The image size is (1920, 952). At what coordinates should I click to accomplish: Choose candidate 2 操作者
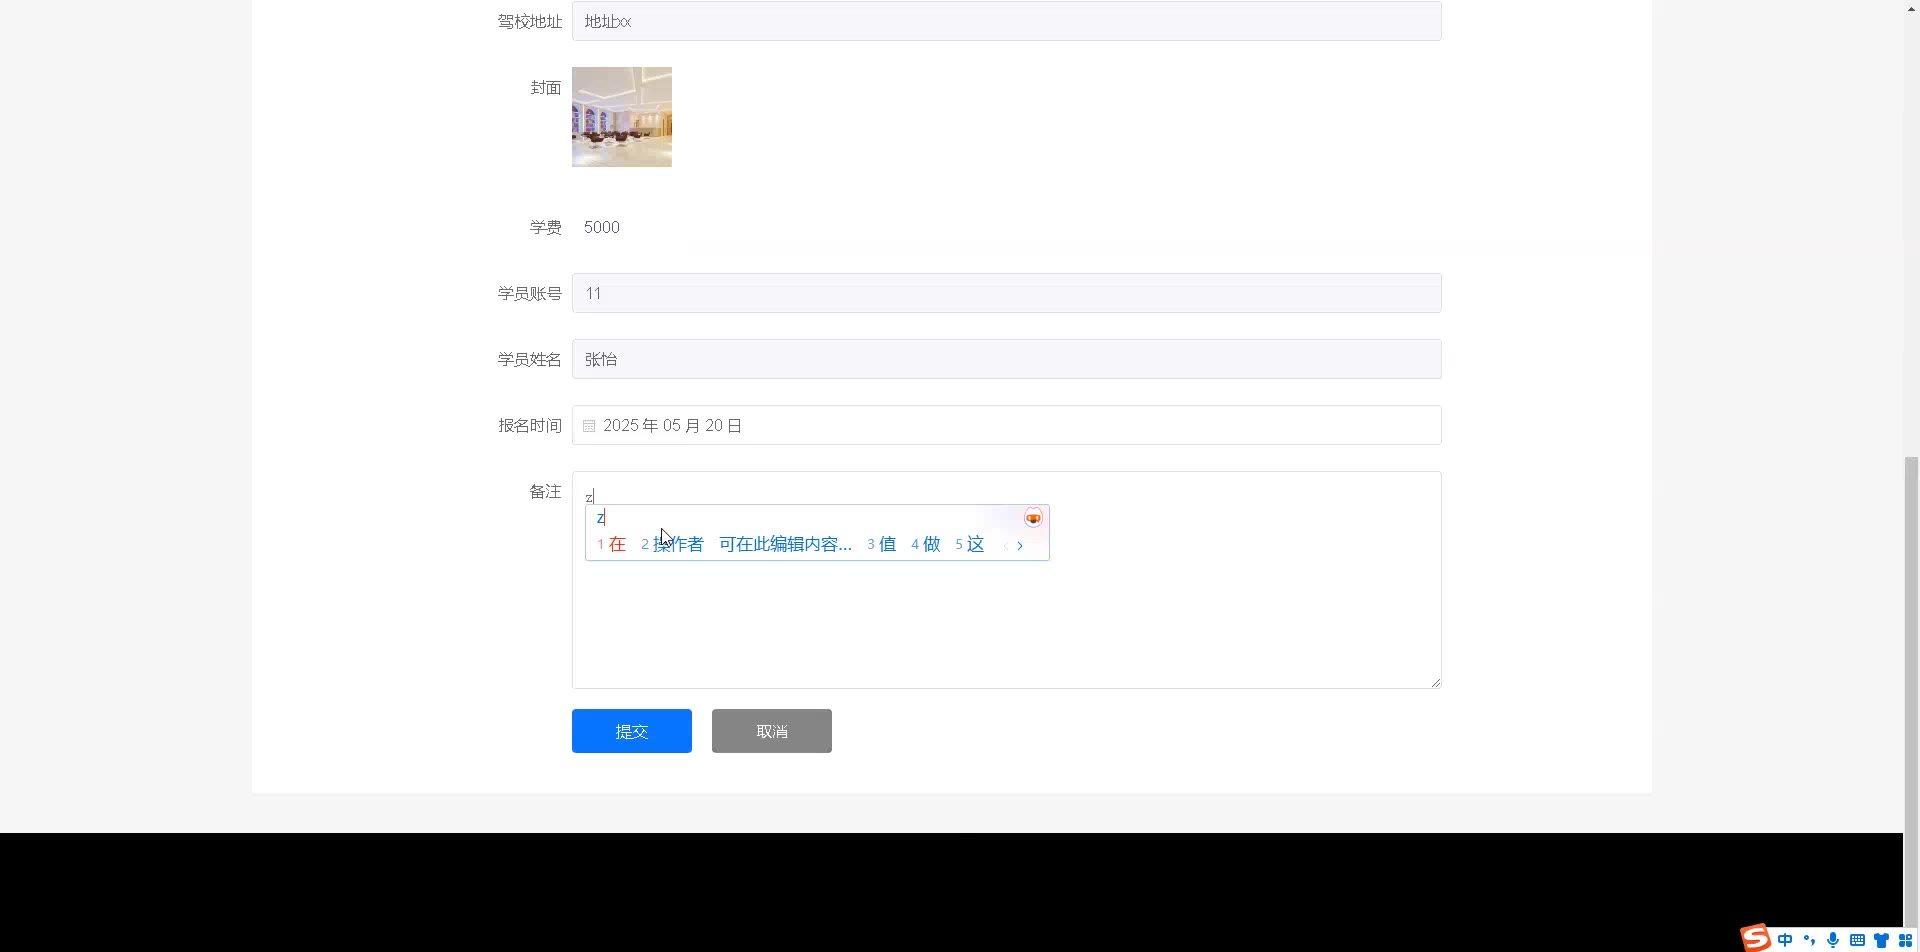pos(672,544)
